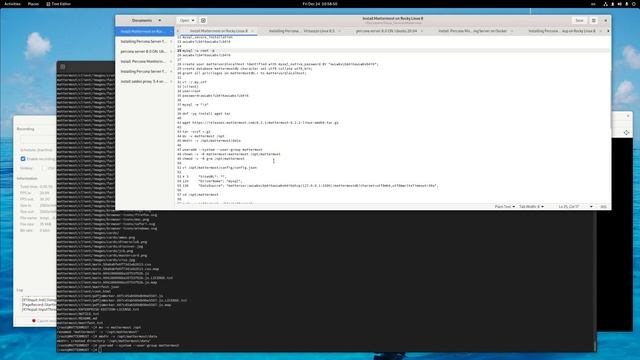Click the INS insert mode indicator
Screen dimensions: 640x360
point(603,207)
